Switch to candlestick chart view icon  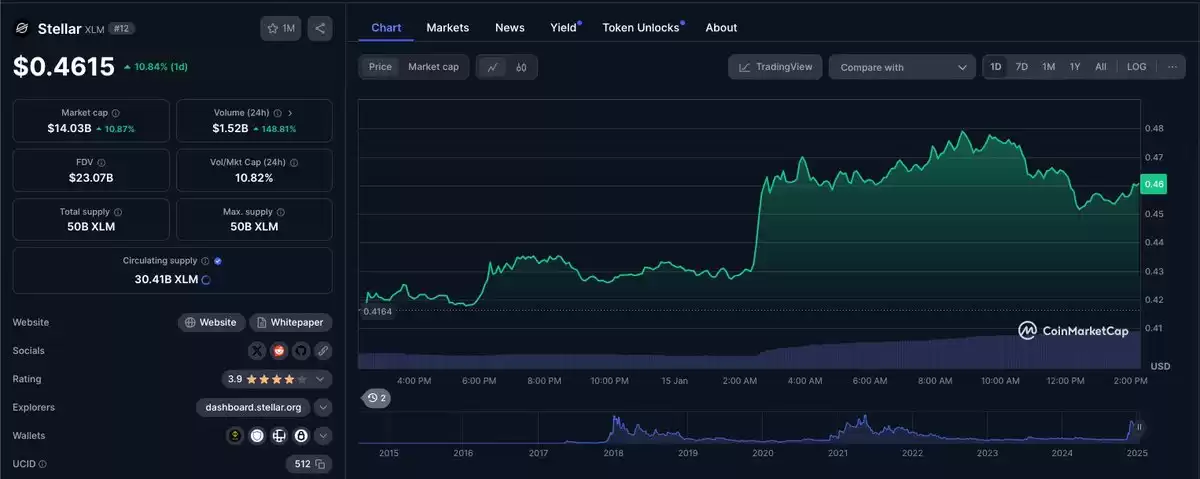click(x=521, y=67)
